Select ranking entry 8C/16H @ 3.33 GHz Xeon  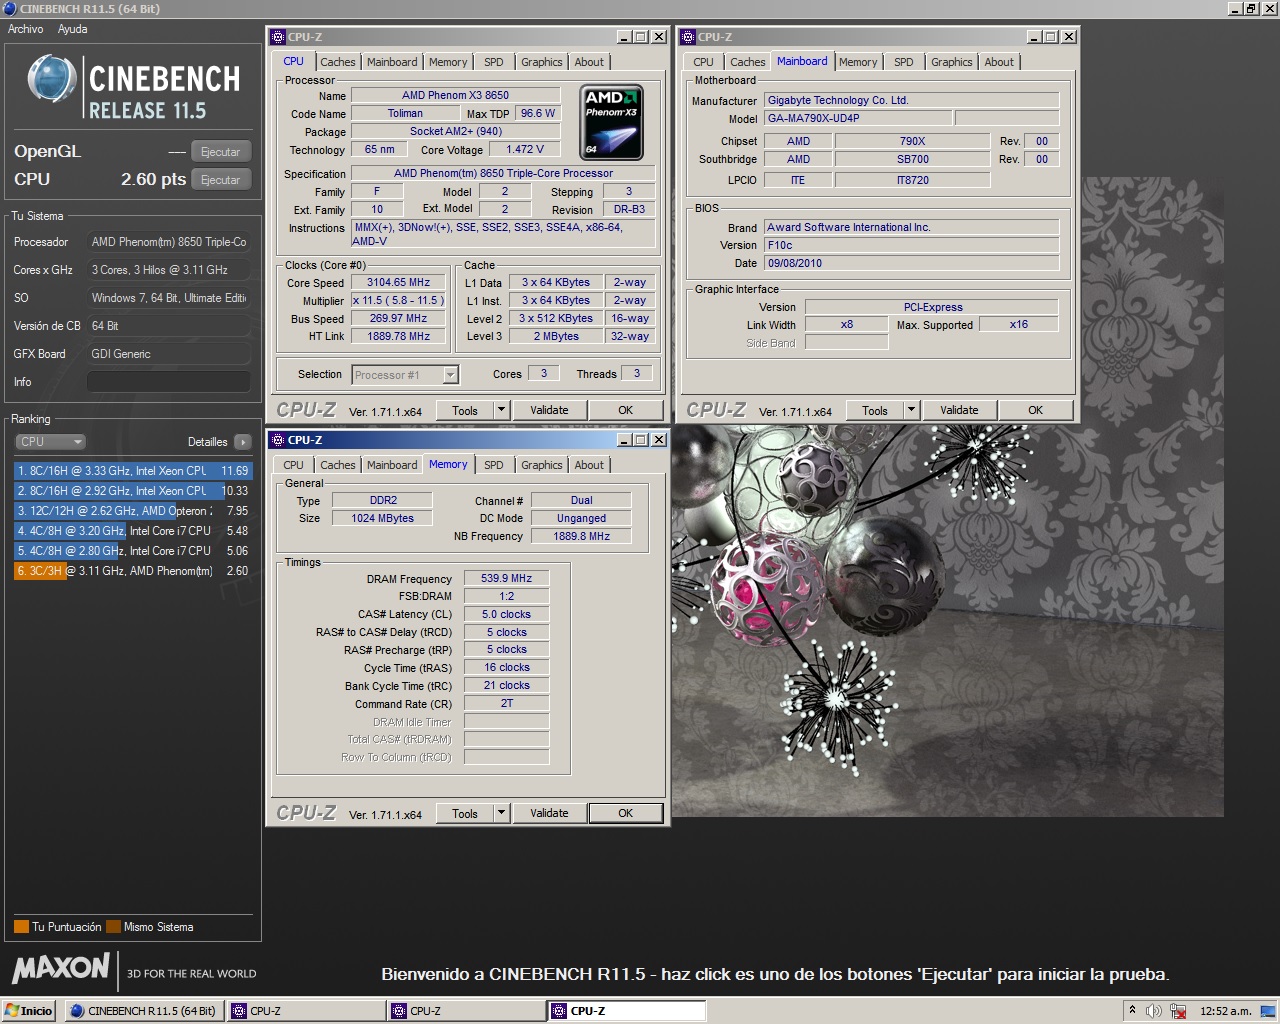tap(133, 470)
